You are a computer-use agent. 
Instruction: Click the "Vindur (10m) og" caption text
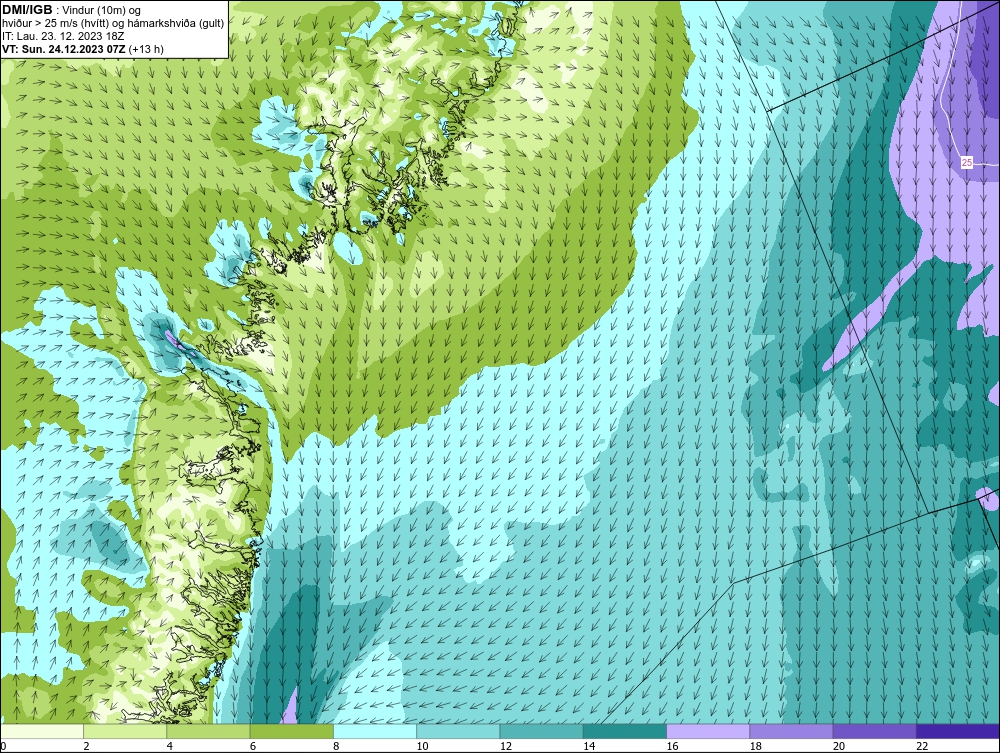coord(103,11)
